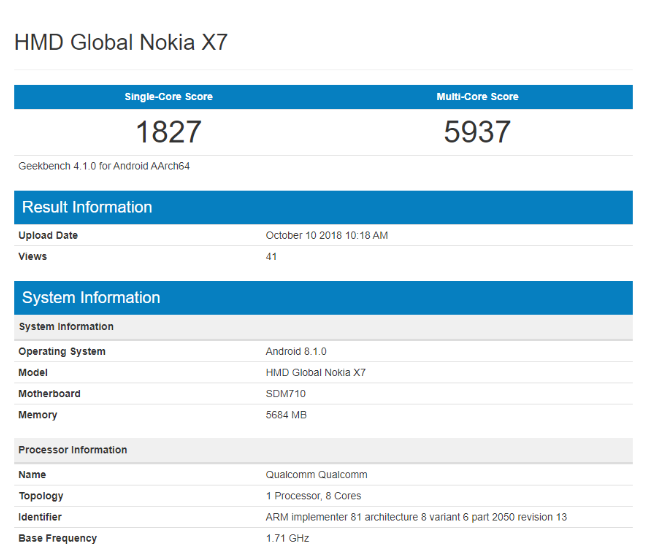Click the Views count of 41
The width and height of the screenshot is (660, 555).
pos(271,257)
